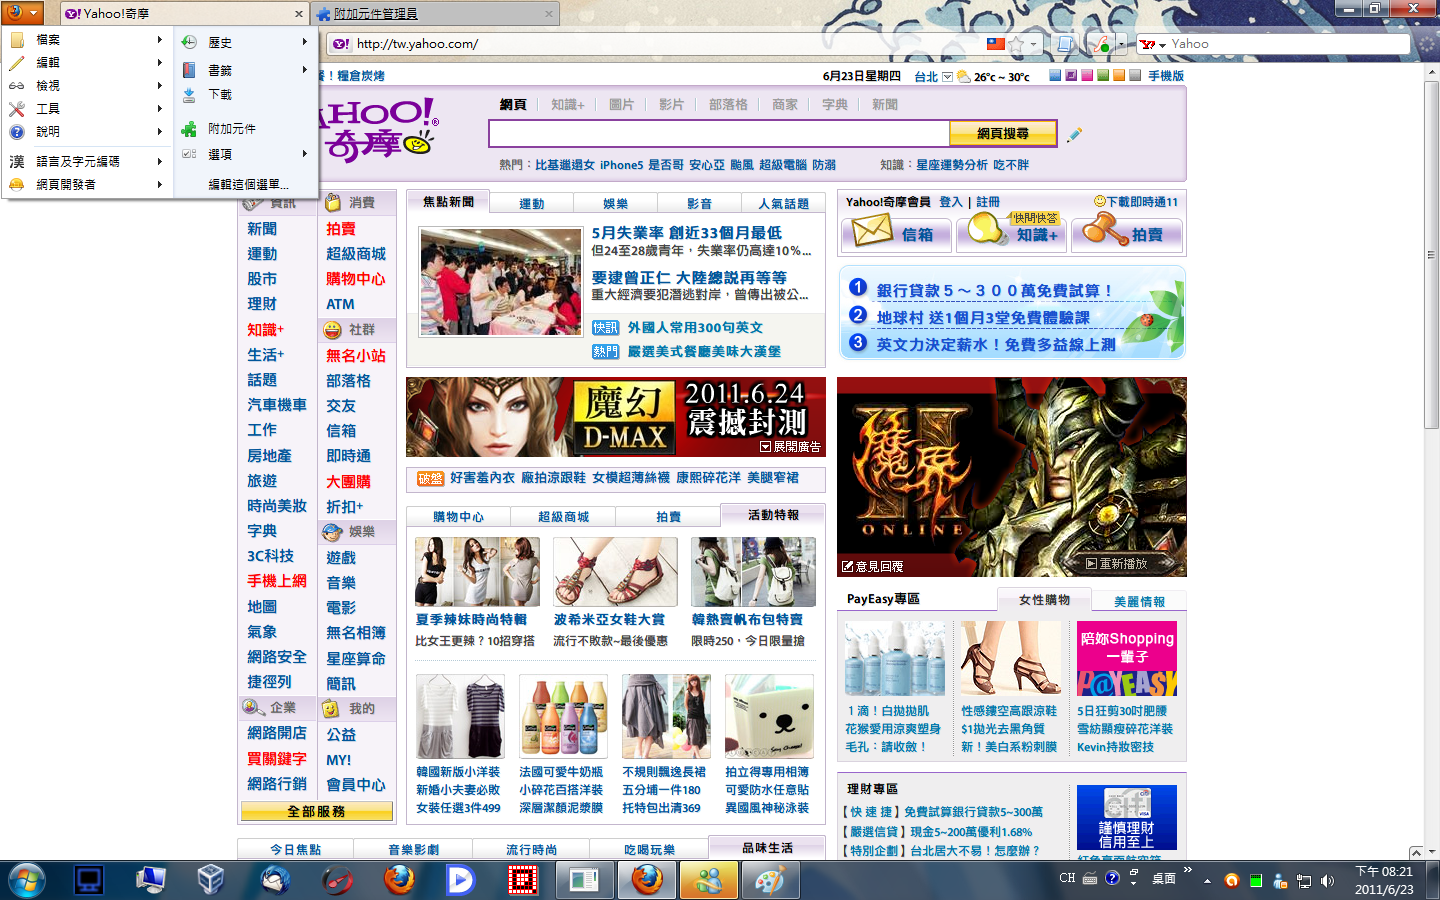
Task: Open the Yahoo search engine selector dropdown
Action: [1154, 44]
